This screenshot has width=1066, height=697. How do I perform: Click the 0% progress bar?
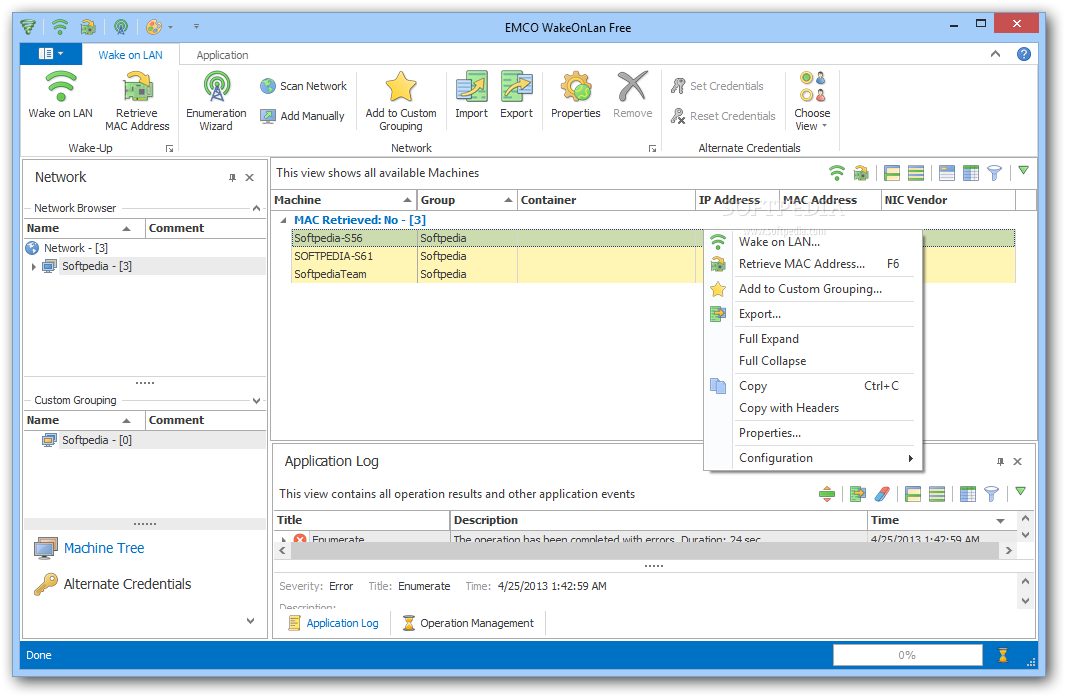tap(907, 655)
